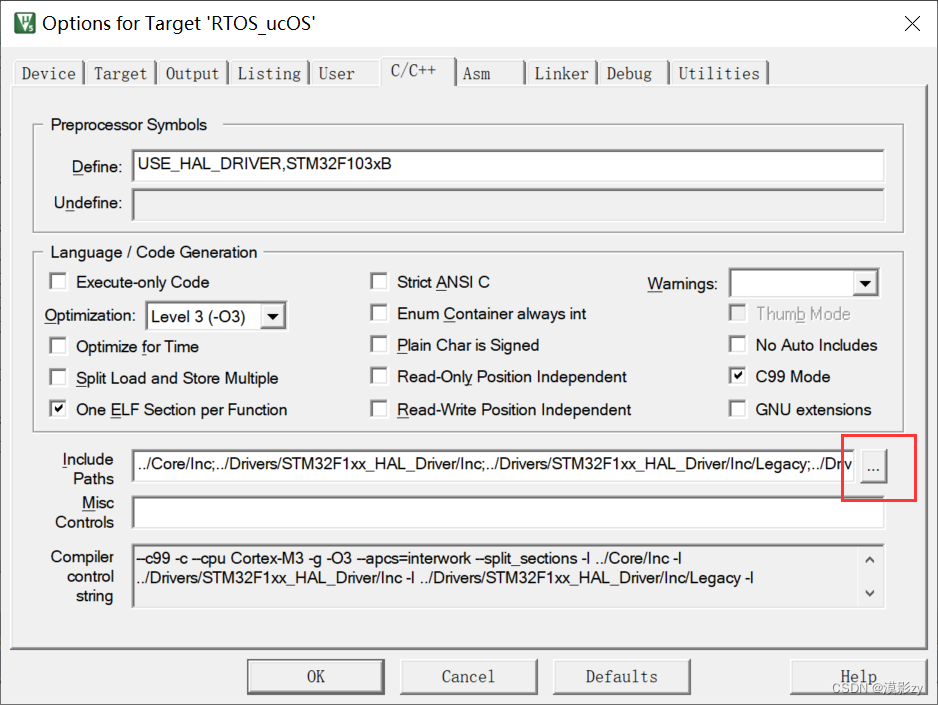Click the OK button
The width and height of the screenshot is (938, 705).
point(316,676)
